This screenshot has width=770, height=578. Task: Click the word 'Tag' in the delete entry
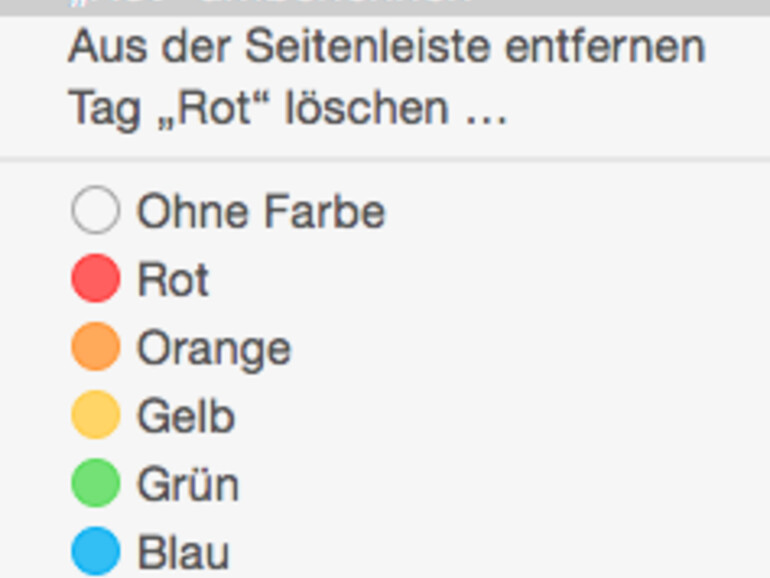104,108
